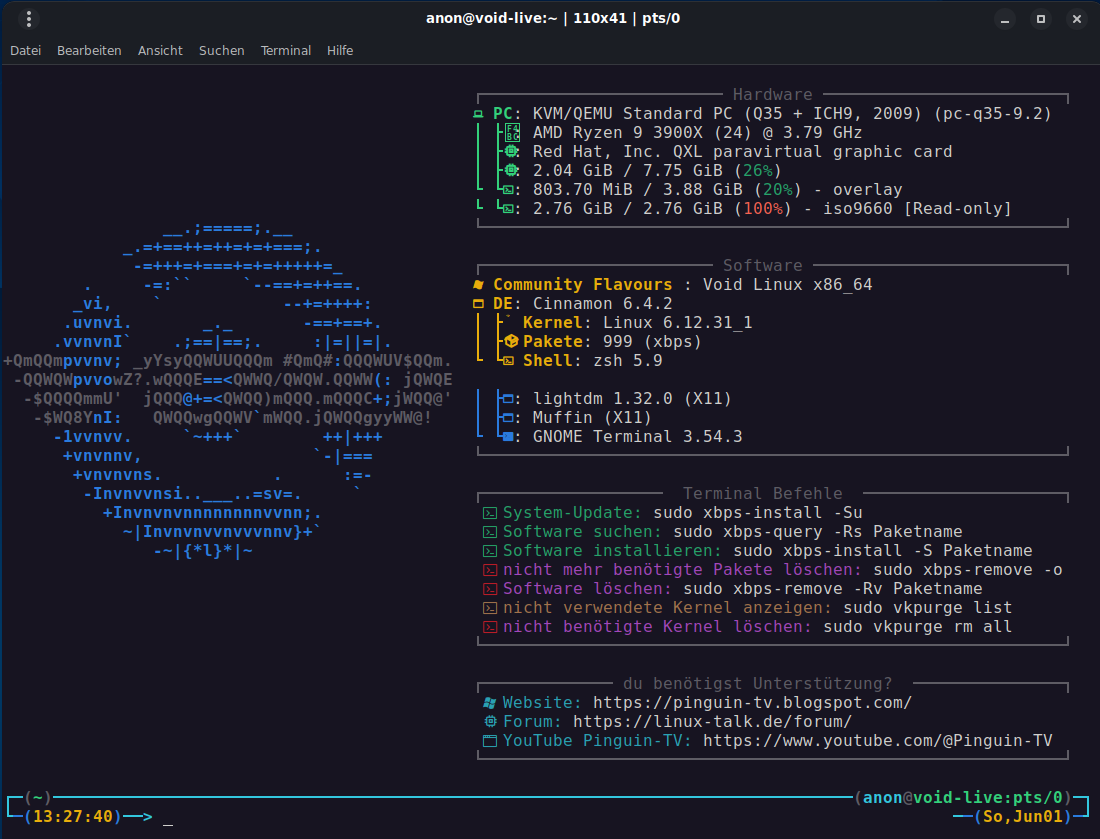Screen dimensions: 1100x839
Task: Open the Terminal menu
Action: [x=286, y=50]
